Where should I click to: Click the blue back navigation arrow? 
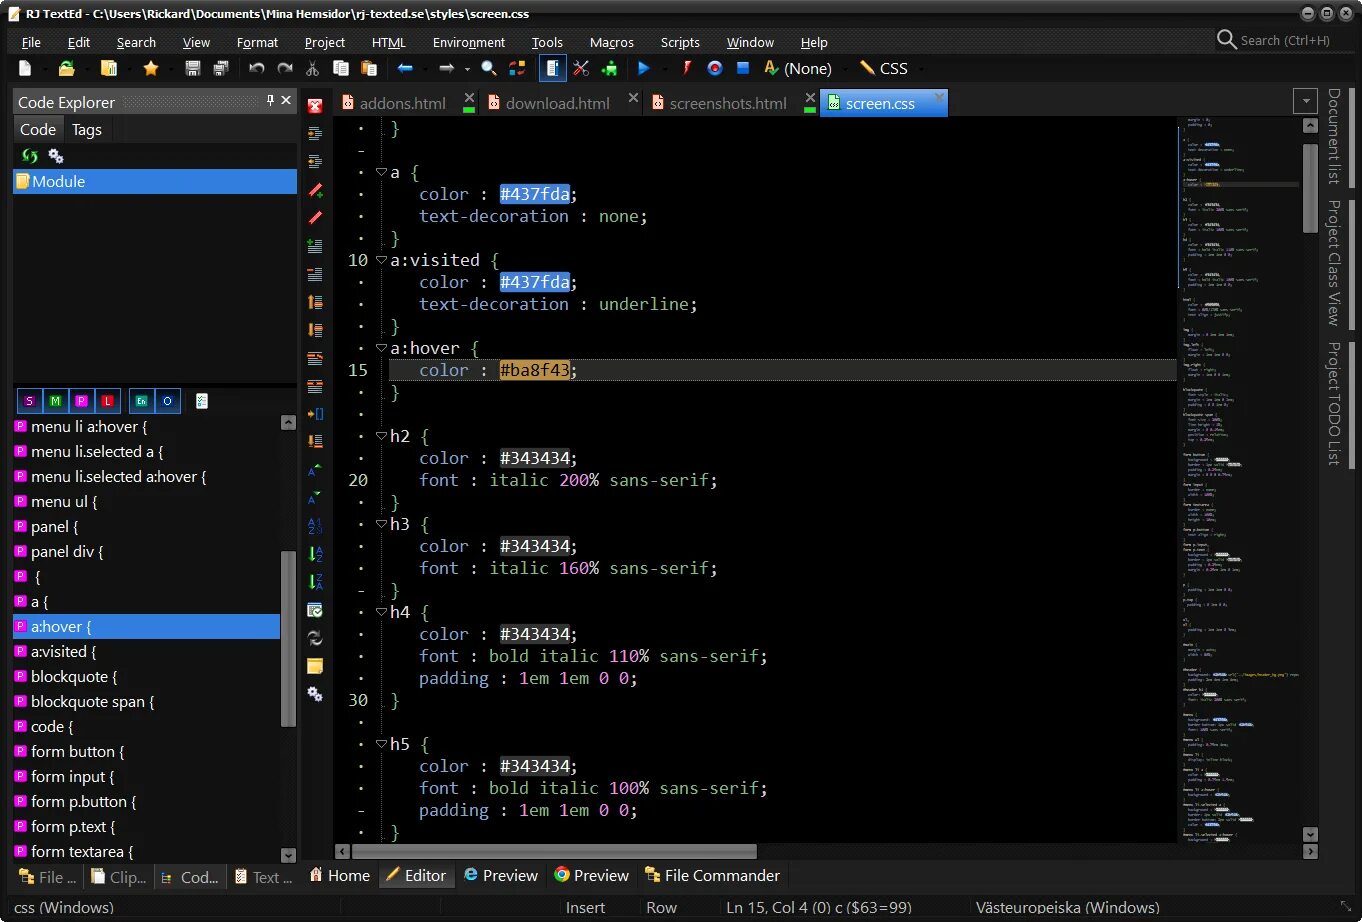(405, 68)
